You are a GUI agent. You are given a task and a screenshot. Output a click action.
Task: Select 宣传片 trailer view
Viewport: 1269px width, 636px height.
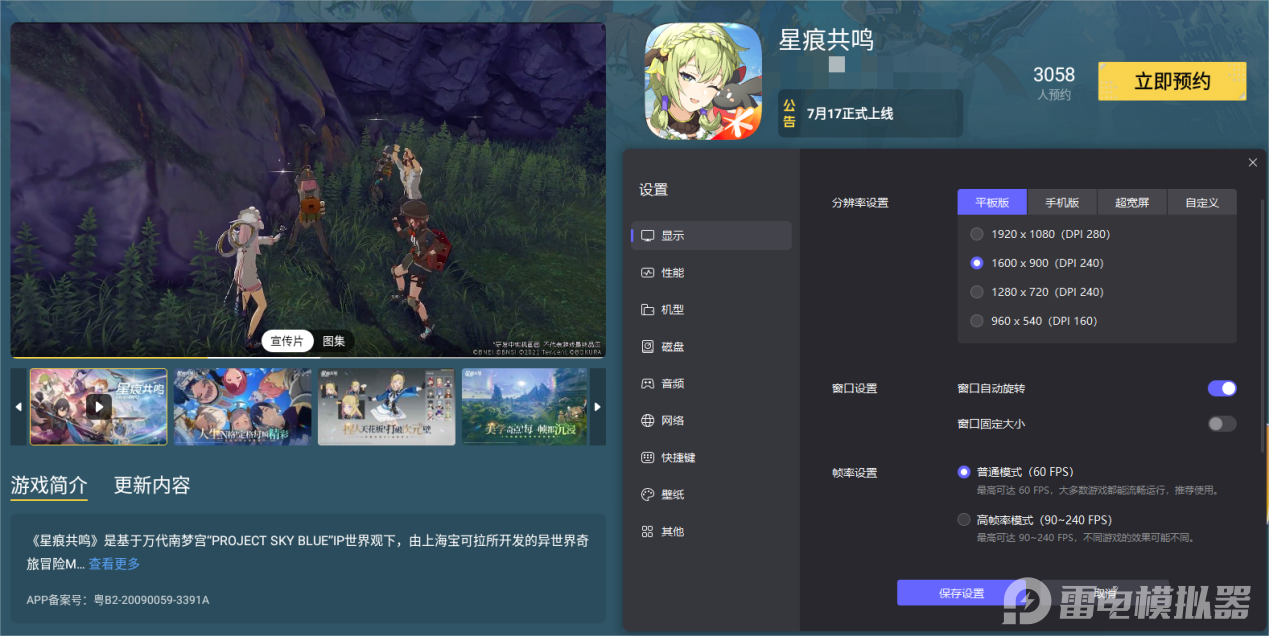288,341
